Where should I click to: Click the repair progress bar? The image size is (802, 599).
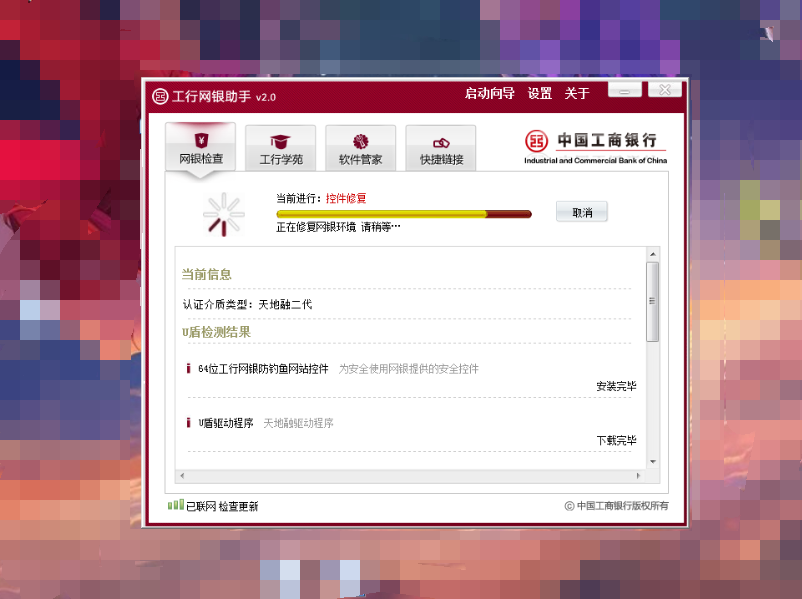(x=403, y=213)
